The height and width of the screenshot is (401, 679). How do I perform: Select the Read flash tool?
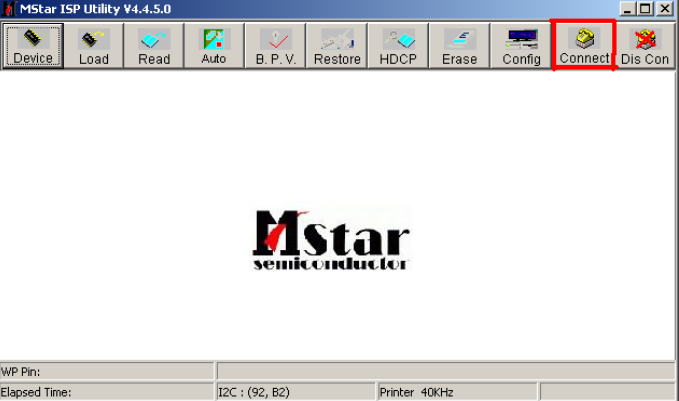(x=154, y=46)
